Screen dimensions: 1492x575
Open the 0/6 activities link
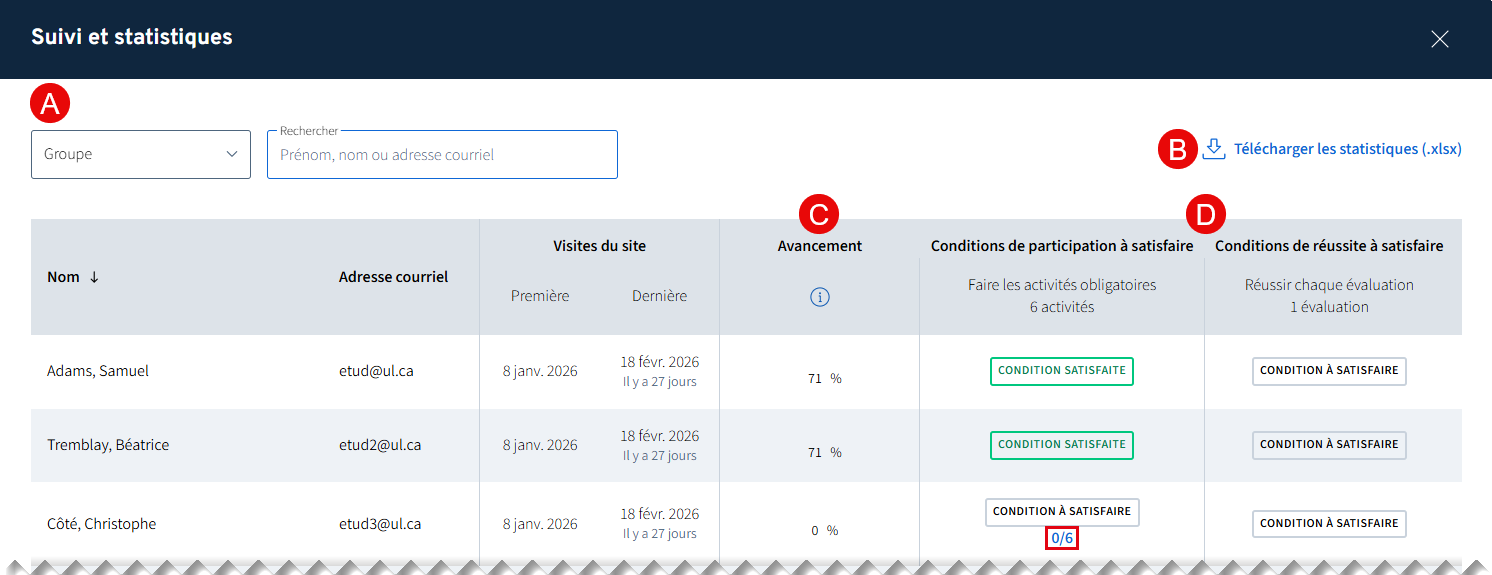(x=1062, y=539)
